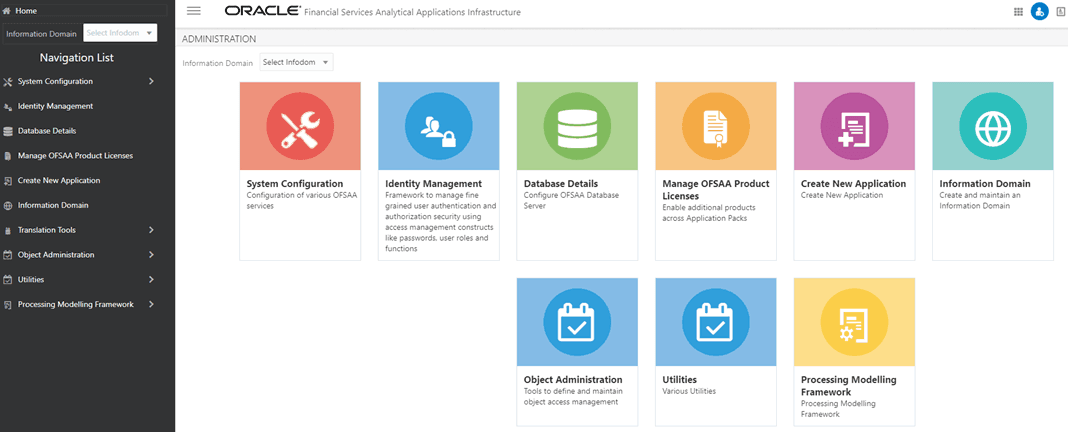1068x432 pixels.
Task: Open the Information Domain tile title
Action: [985, 184]
